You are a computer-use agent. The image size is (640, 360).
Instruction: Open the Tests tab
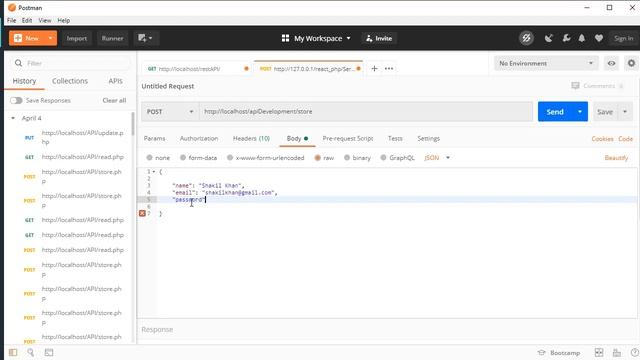click(x=395, y=139)
